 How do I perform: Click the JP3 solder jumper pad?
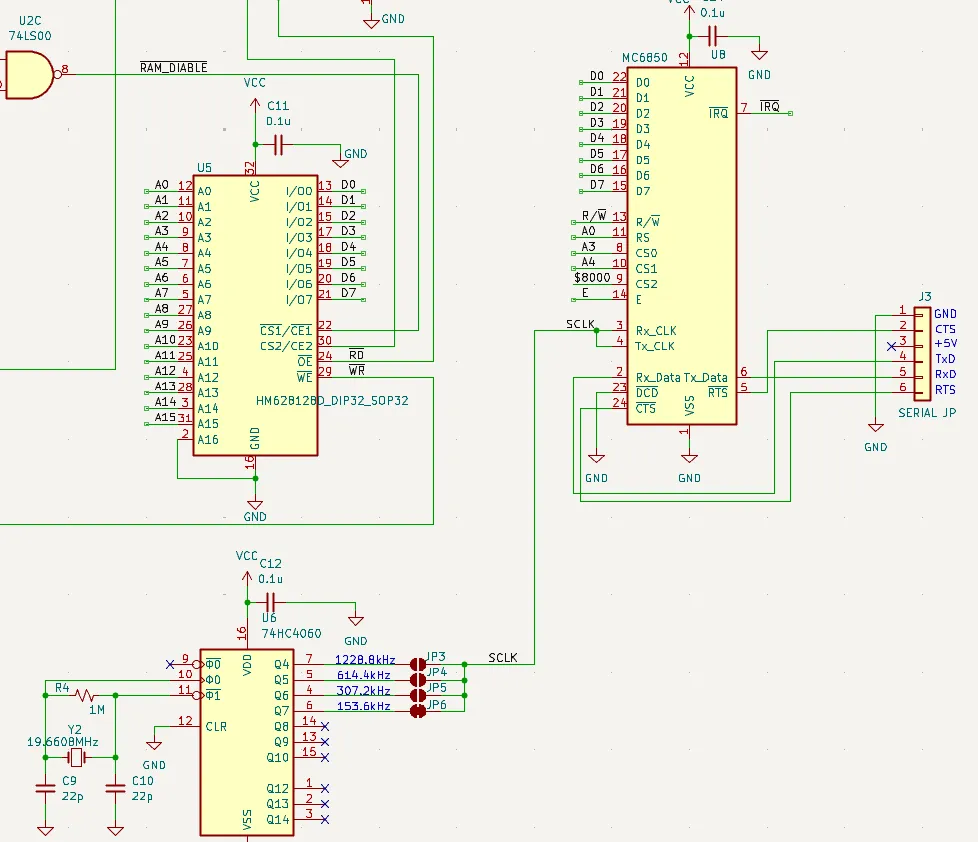tap(418, 664)
